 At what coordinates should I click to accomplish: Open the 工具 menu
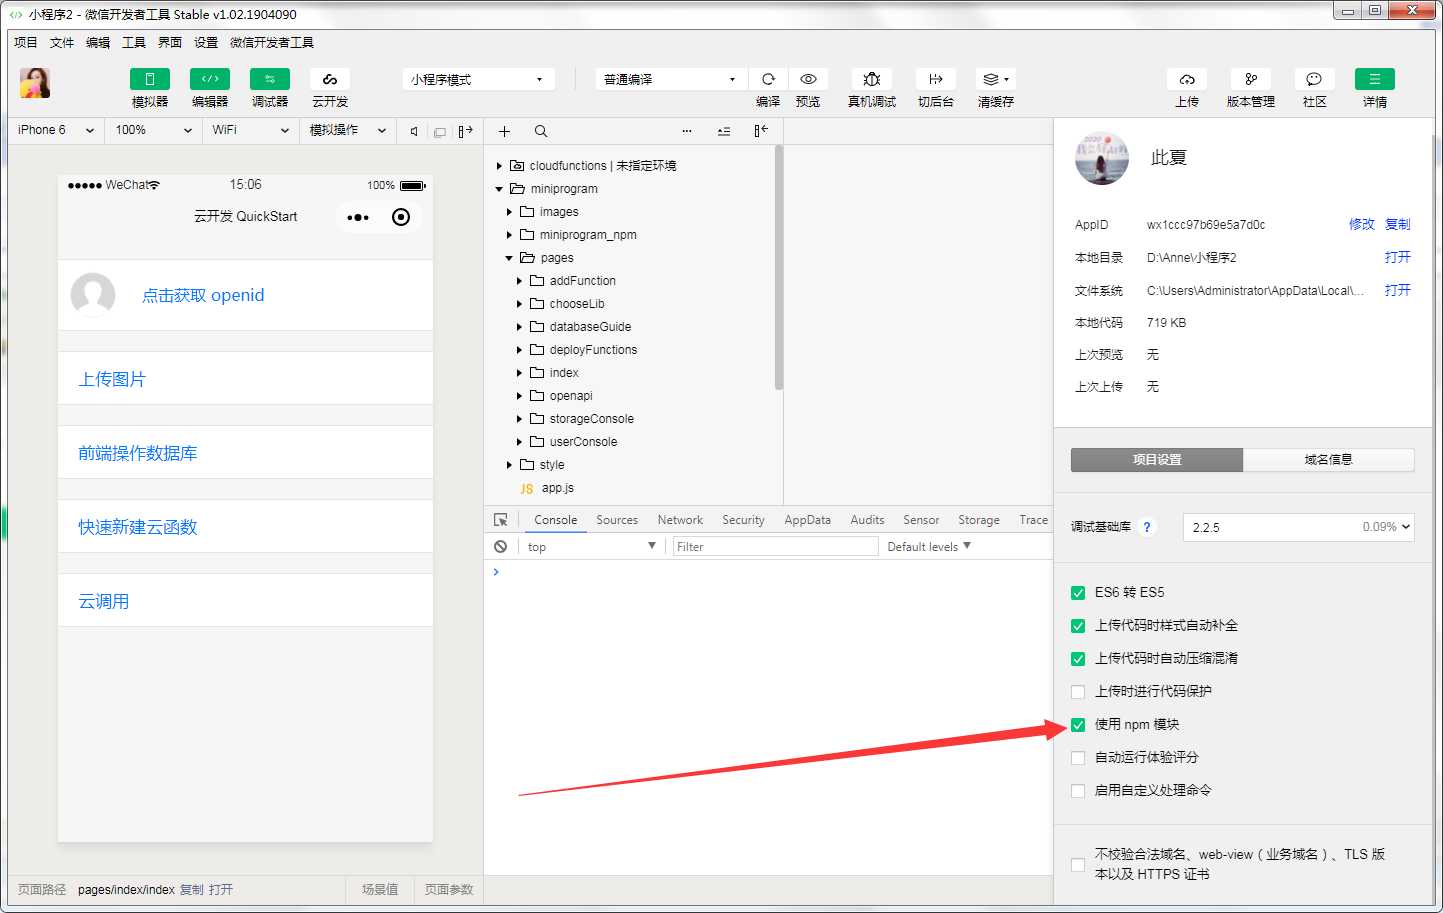point(134,42)
